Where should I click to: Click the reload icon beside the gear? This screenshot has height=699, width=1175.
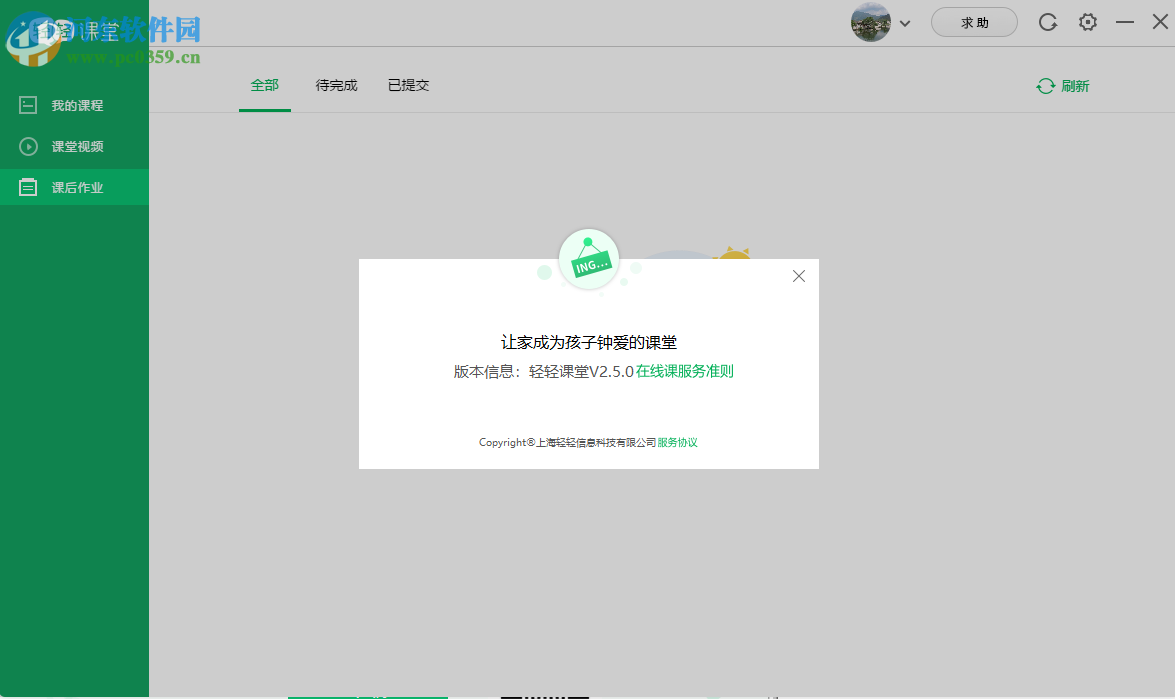coord(1047,21)
